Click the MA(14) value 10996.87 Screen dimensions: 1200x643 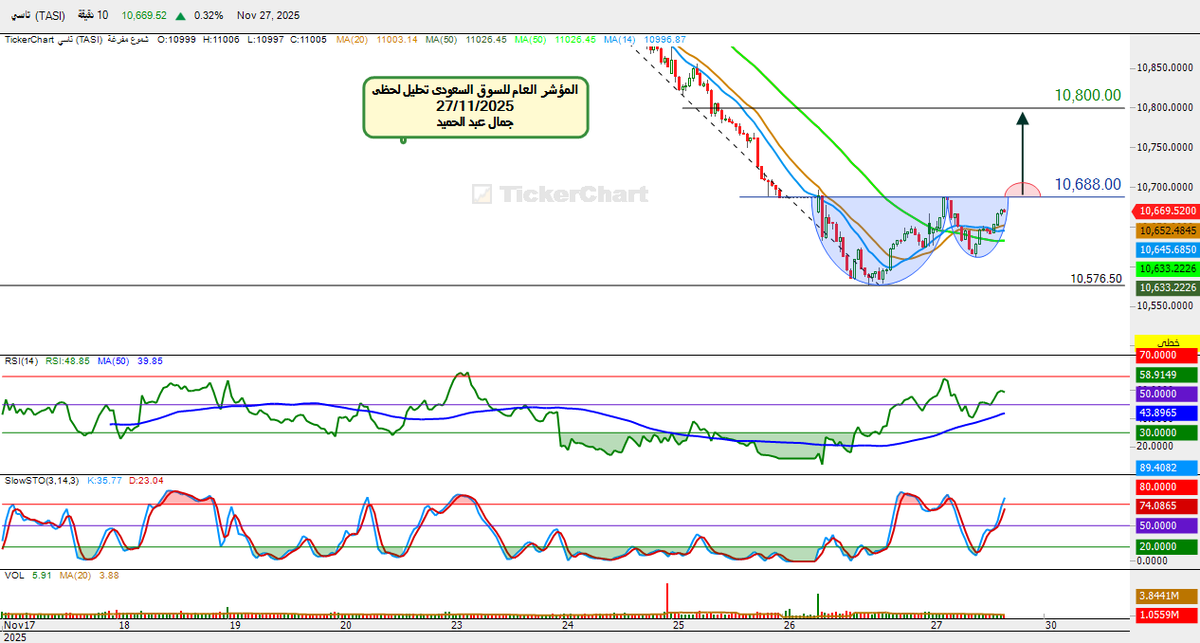pyautogui.click(x=666, y=40)
